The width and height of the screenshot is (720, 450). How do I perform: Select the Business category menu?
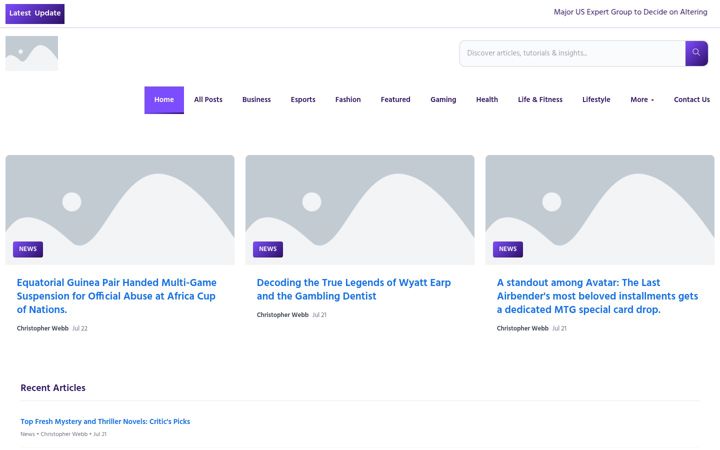point(256,100)
